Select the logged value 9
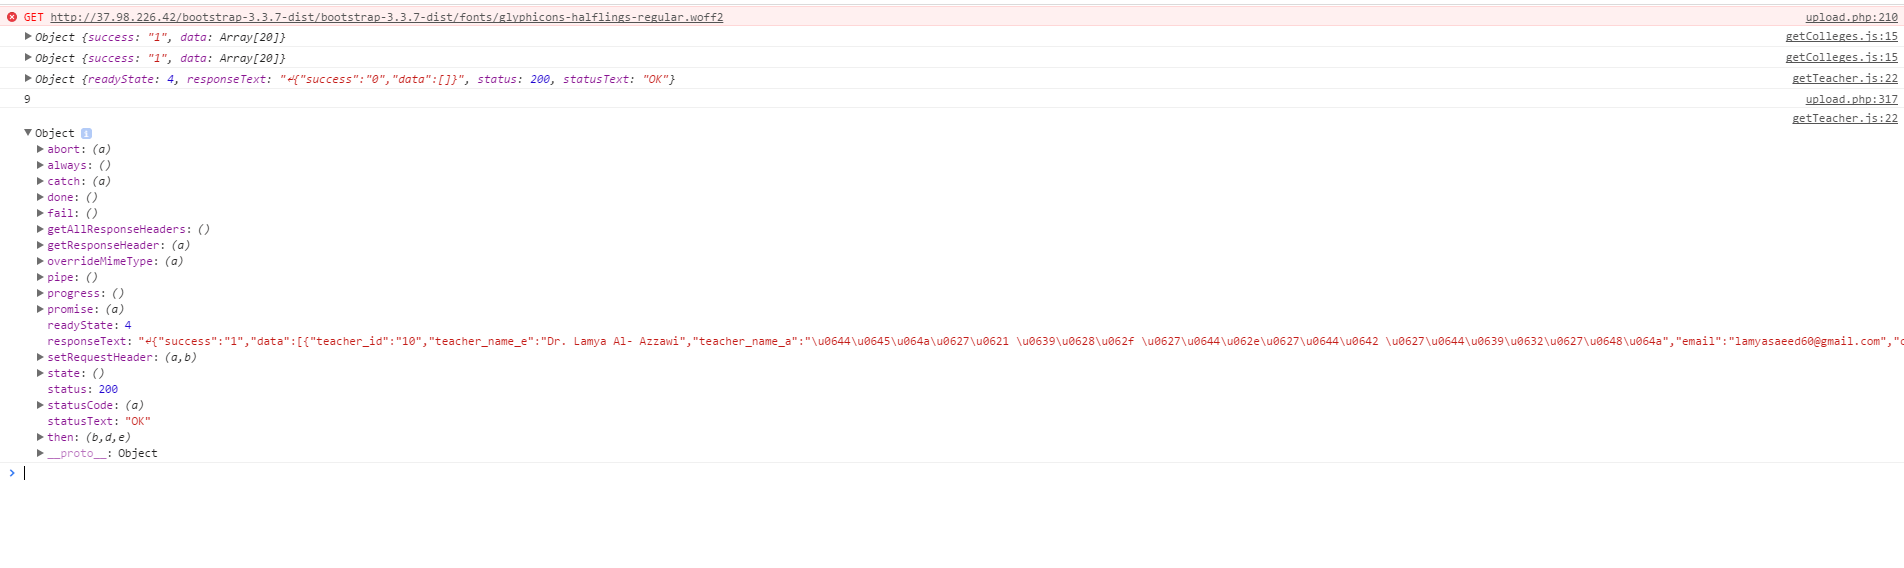1904x568 pixels. (x=27, y=99)
